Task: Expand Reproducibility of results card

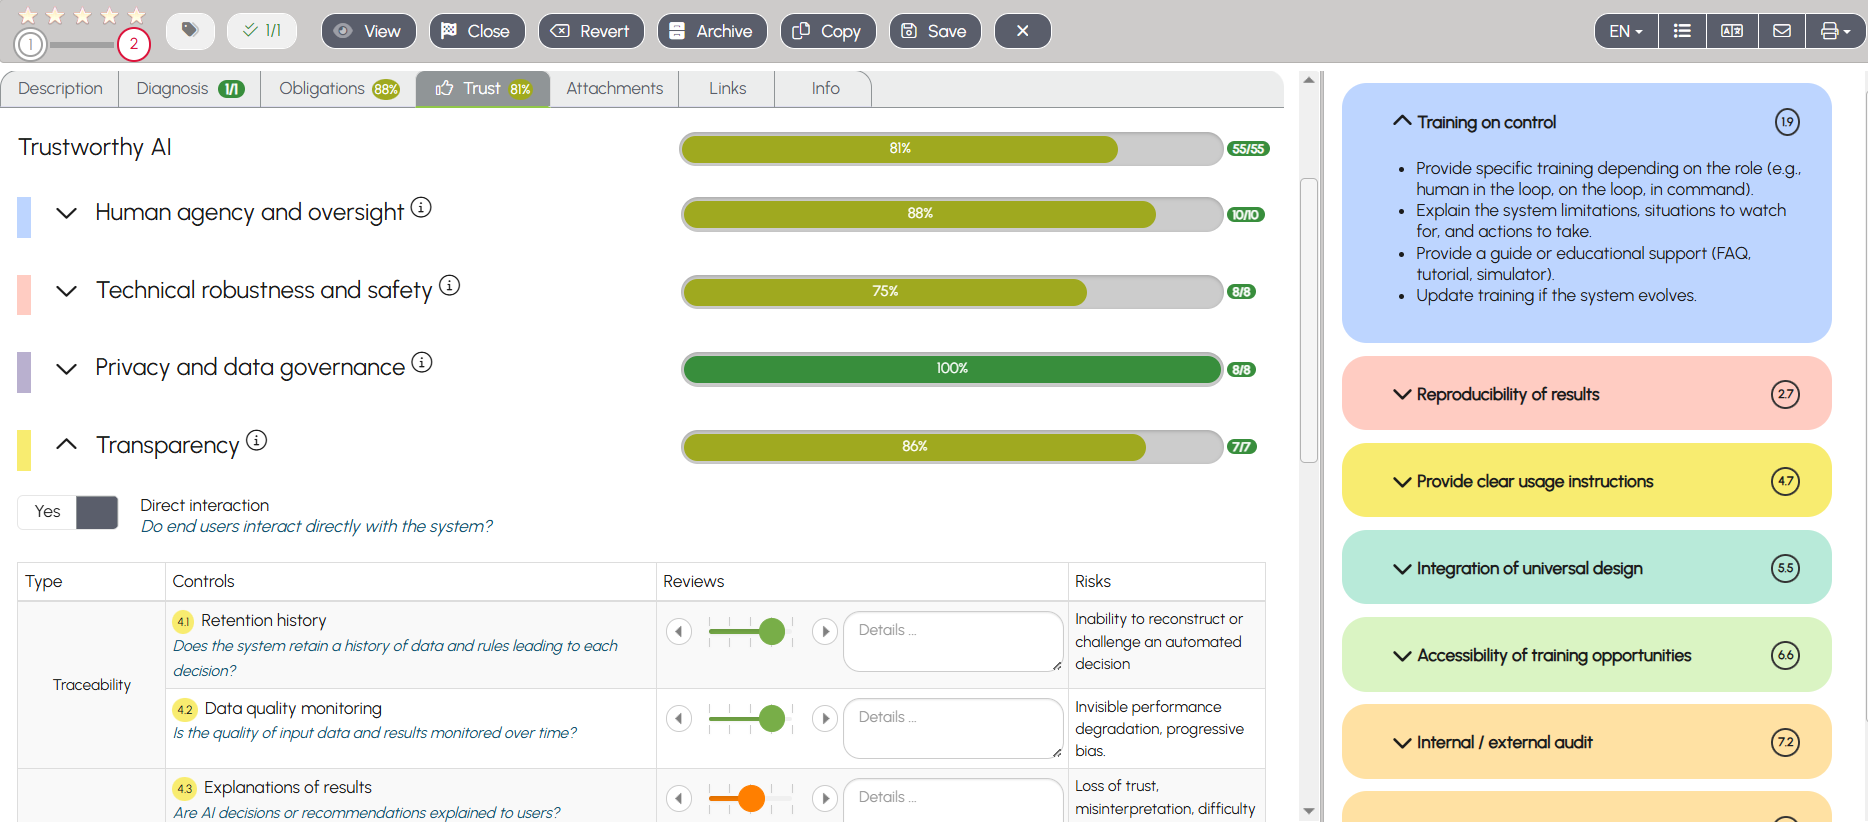Action: coord(1402,394)
